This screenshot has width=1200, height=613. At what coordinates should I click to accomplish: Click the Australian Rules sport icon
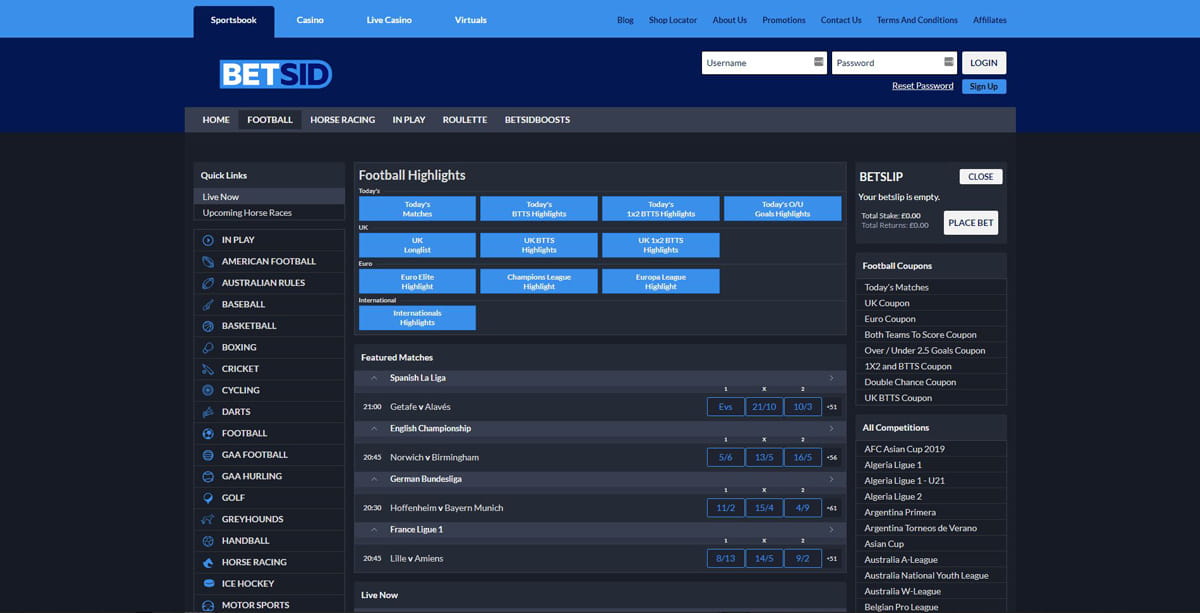click(x=208, y=283)
